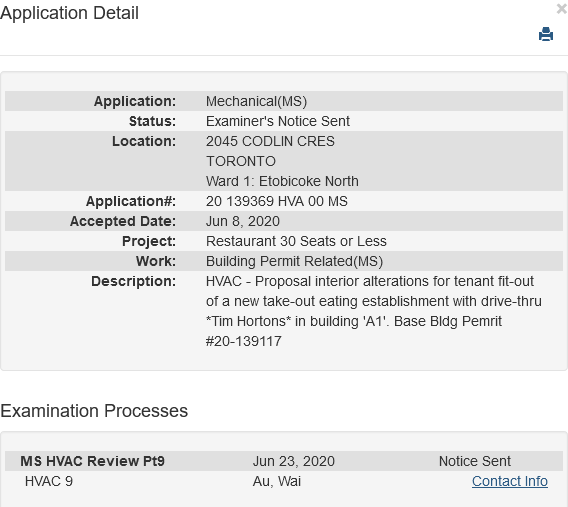
Task: Select Restaurant 30 Seats or Less project
Action: pos(296,241)
